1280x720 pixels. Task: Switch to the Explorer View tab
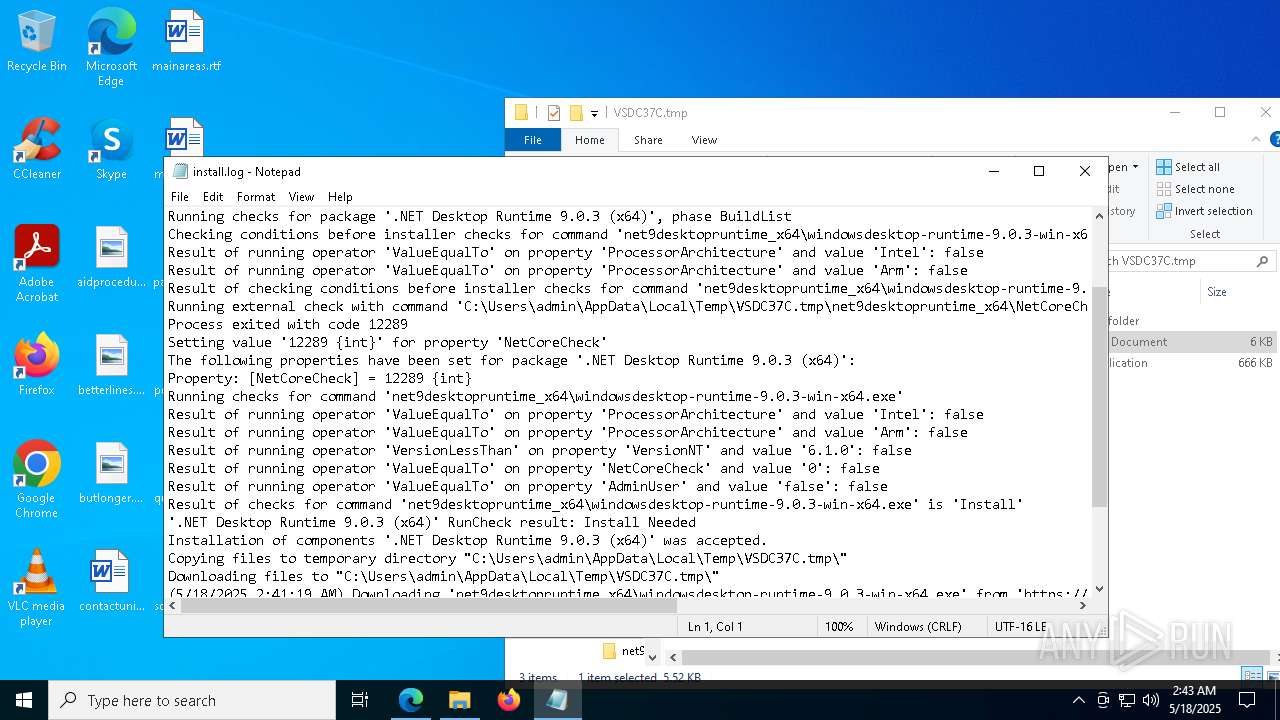pos(704,140)
